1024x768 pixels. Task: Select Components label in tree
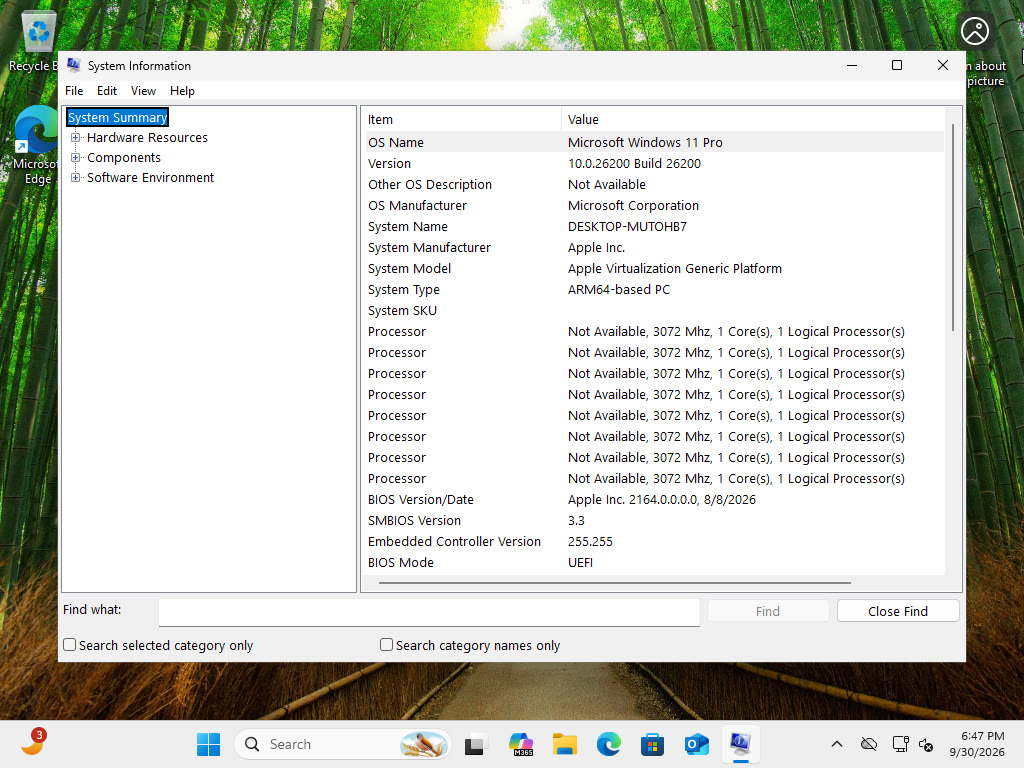(x=124, y=157)
